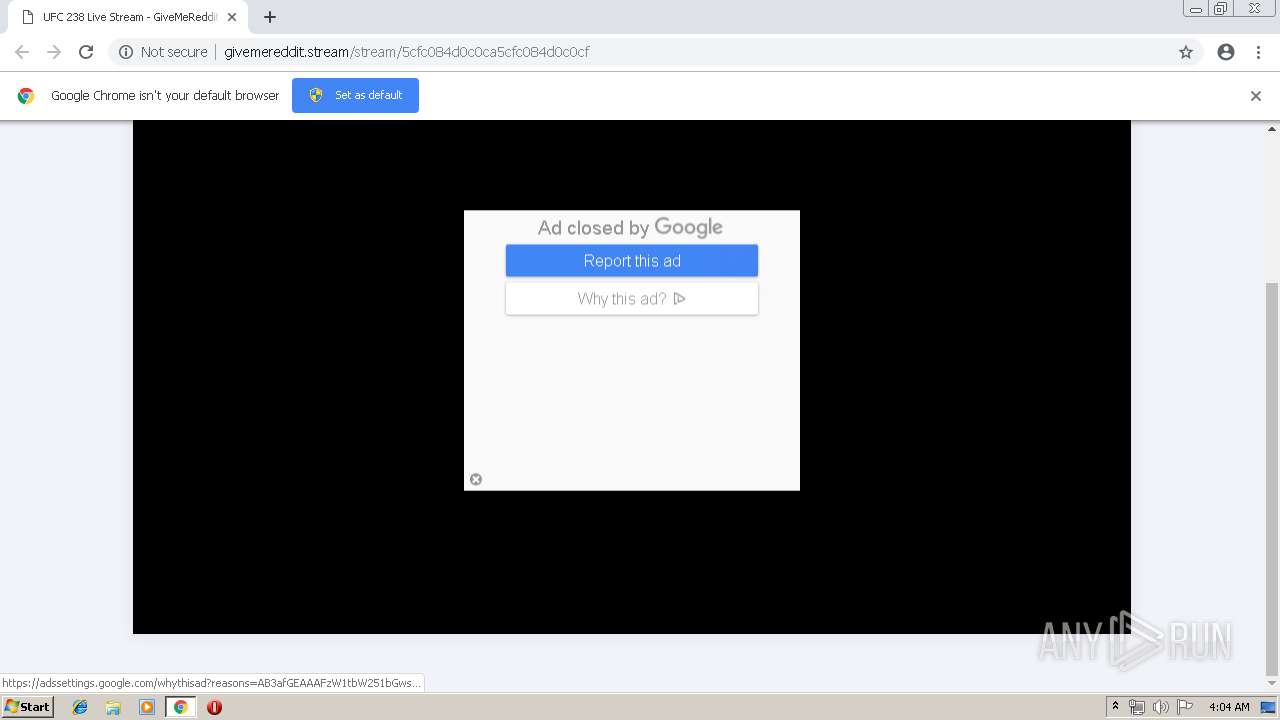The height and width of the screenshot is (720, 1280).
Task: Show hidden system tray icons
Action: click(x=1116, y=707)
